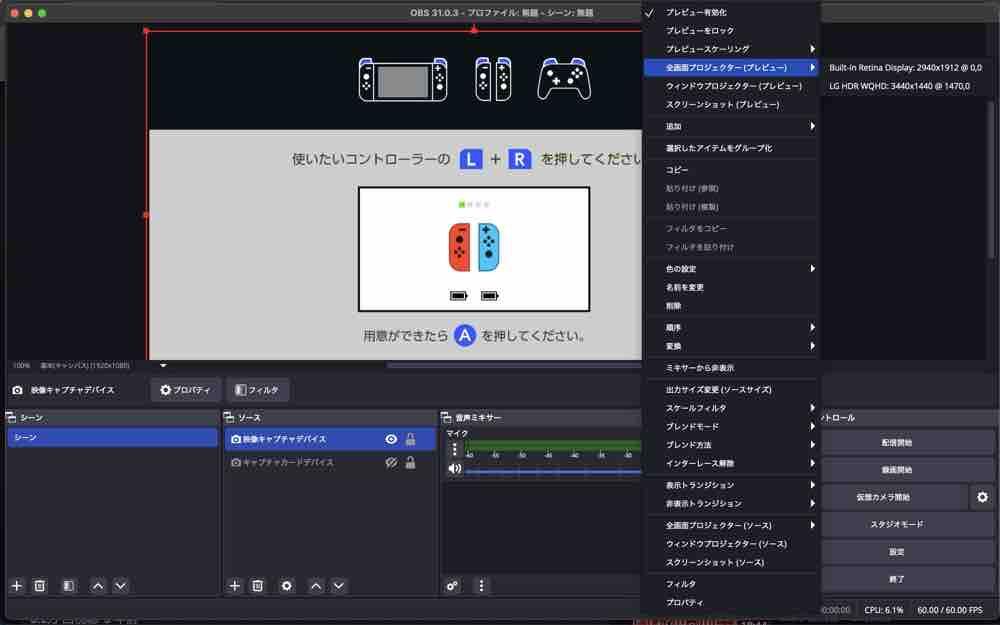
Task: Move the source up in Sources panel
Action: click(x=316, y=585)
